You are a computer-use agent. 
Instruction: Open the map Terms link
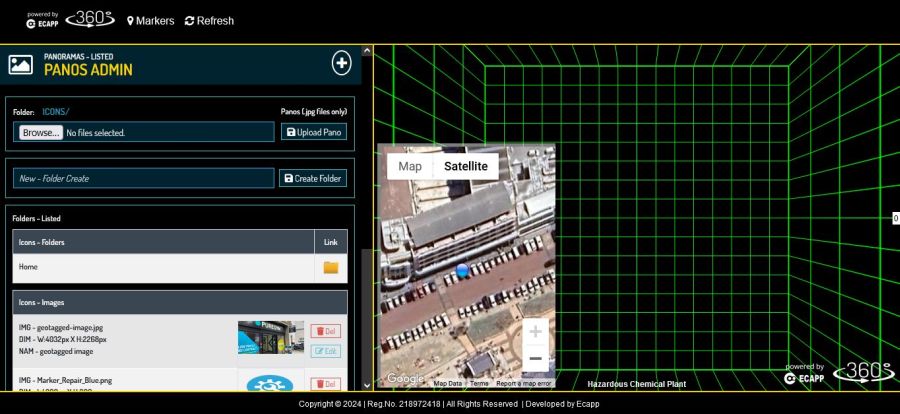479,384
